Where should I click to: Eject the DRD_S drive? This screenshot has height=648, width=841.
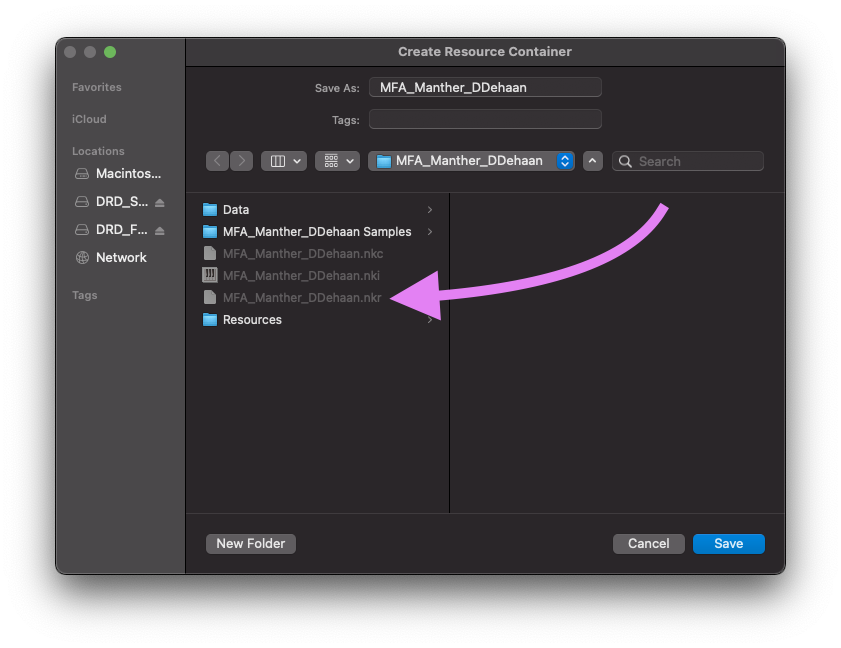coord(160,202)
